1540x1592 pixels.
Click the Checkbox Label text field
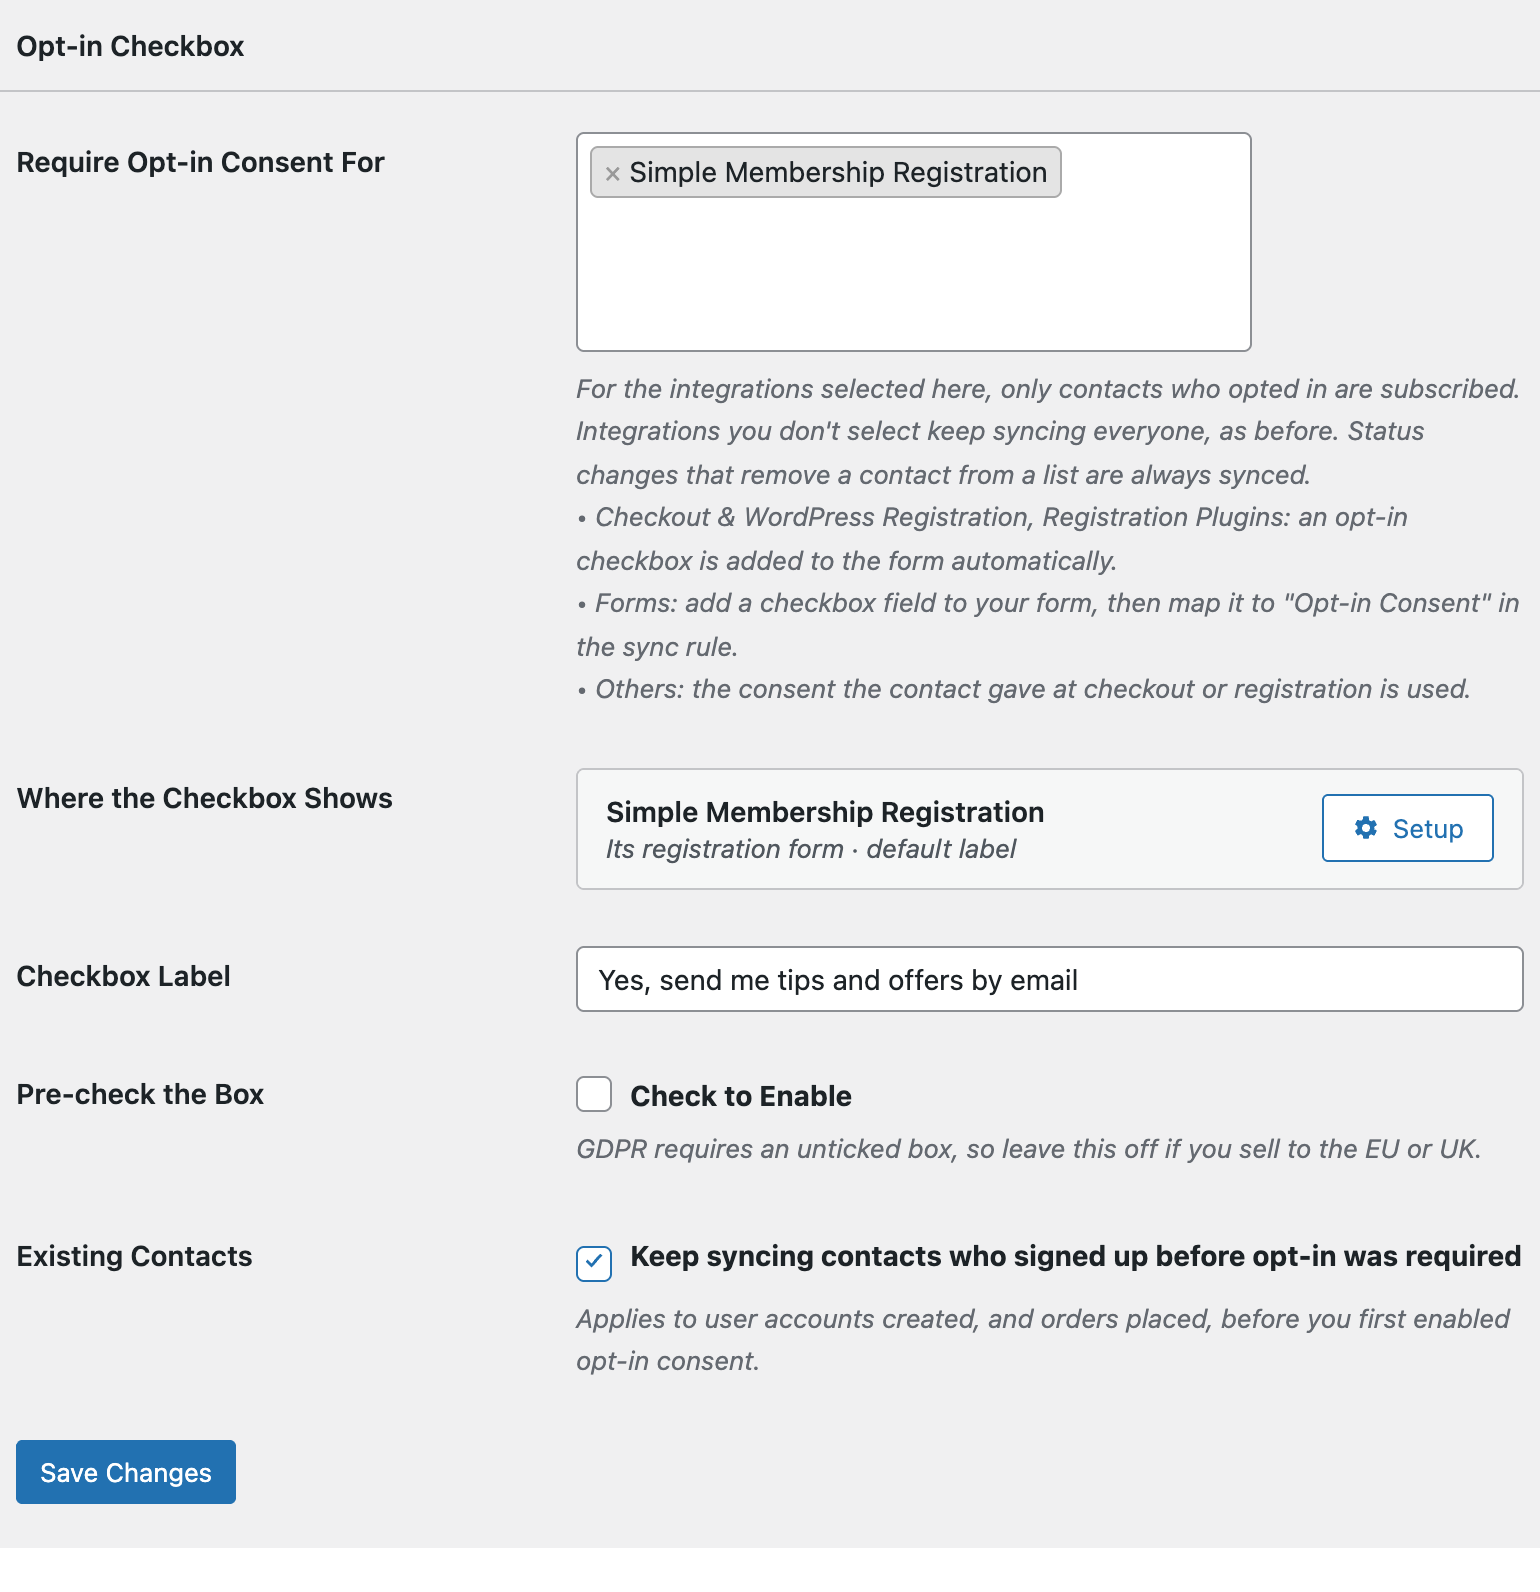pos(1050,979)
